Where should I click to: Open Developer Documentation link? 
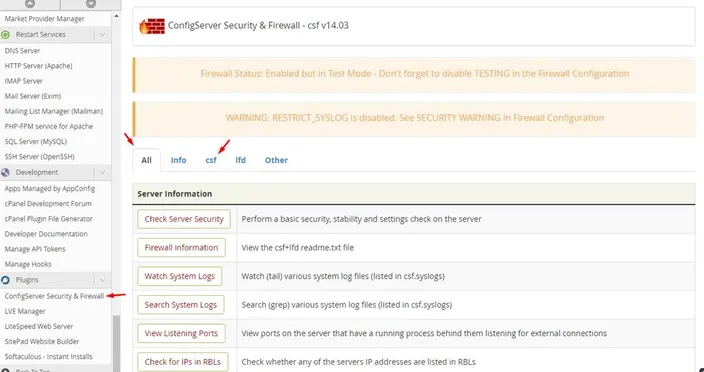pos(46,234)
